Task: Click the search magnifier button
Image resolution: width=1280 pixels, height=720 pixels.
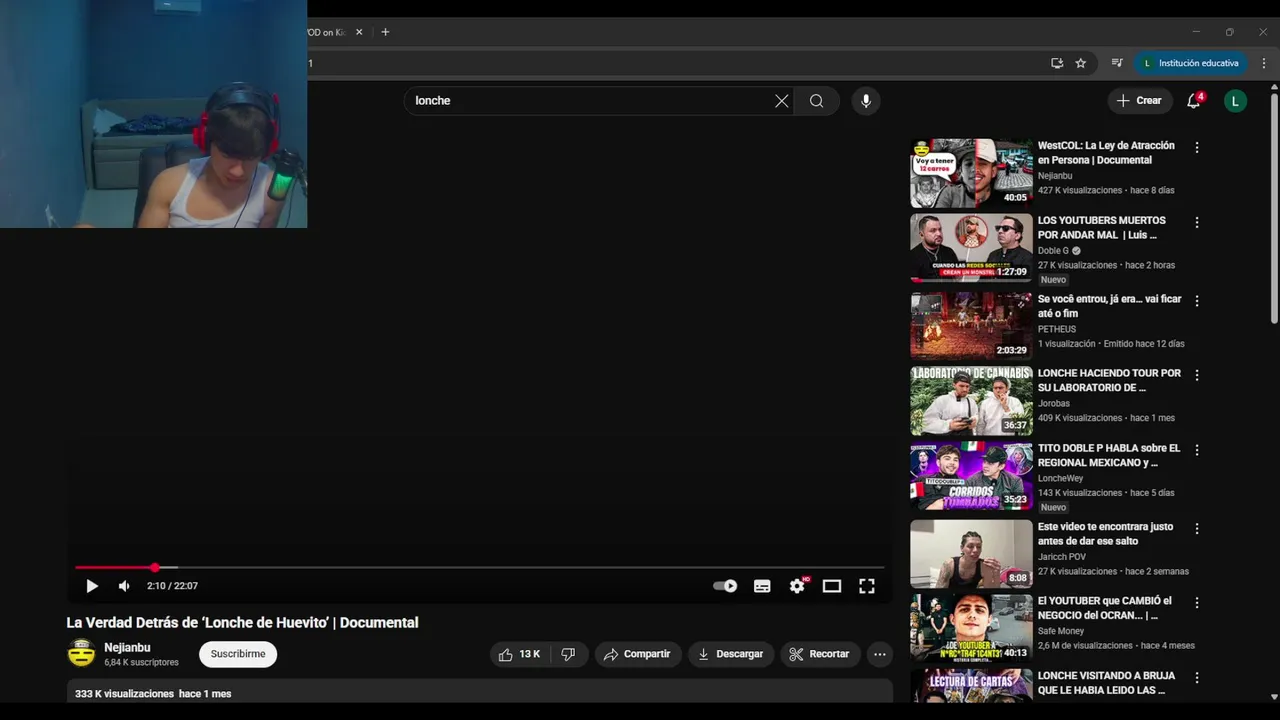Action: pyautogui.click(x=817, y=101)
